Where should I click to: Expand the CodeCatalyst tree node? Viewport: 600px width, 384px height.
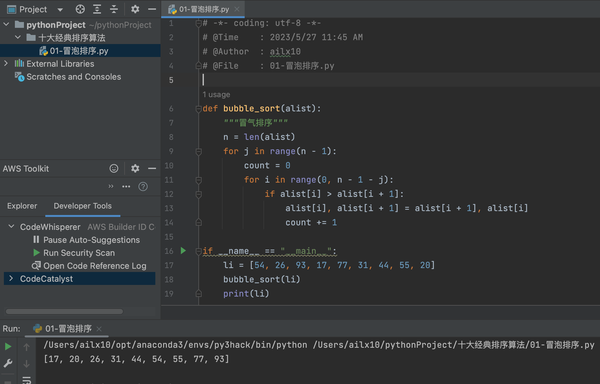point(11,278)
